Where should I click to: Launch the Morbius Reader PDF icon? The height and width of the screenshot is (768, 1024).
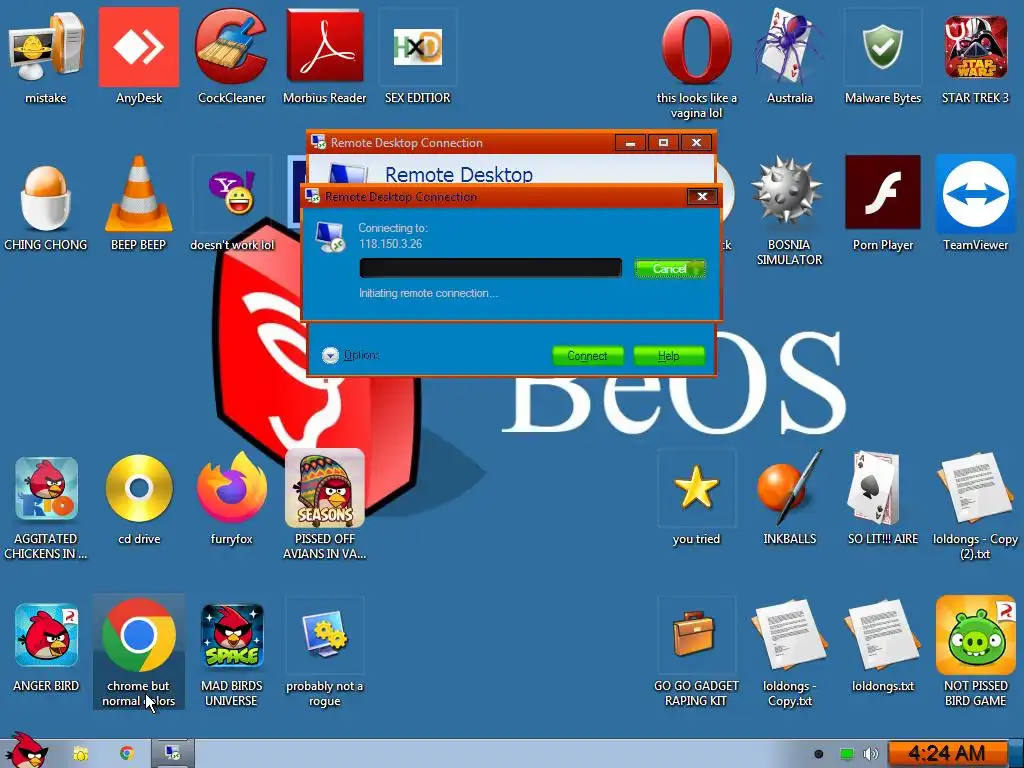point(325,57)
